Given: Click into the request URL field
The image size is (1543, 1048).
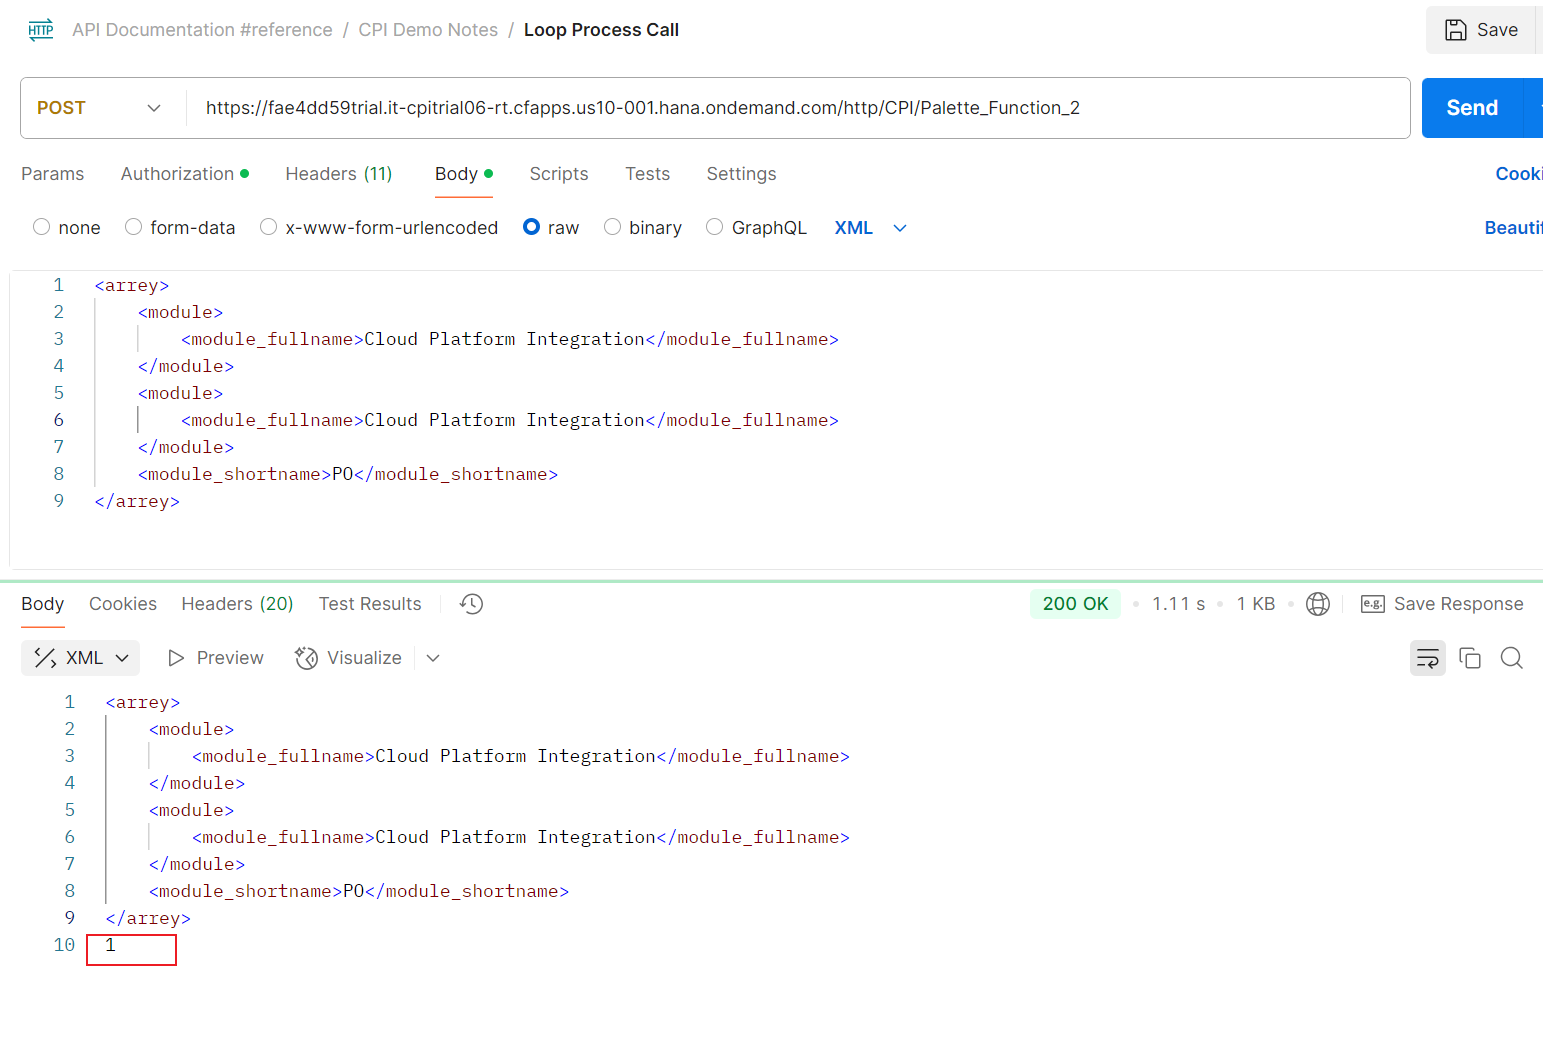Looking at the screenshot, I should point(798,108).
